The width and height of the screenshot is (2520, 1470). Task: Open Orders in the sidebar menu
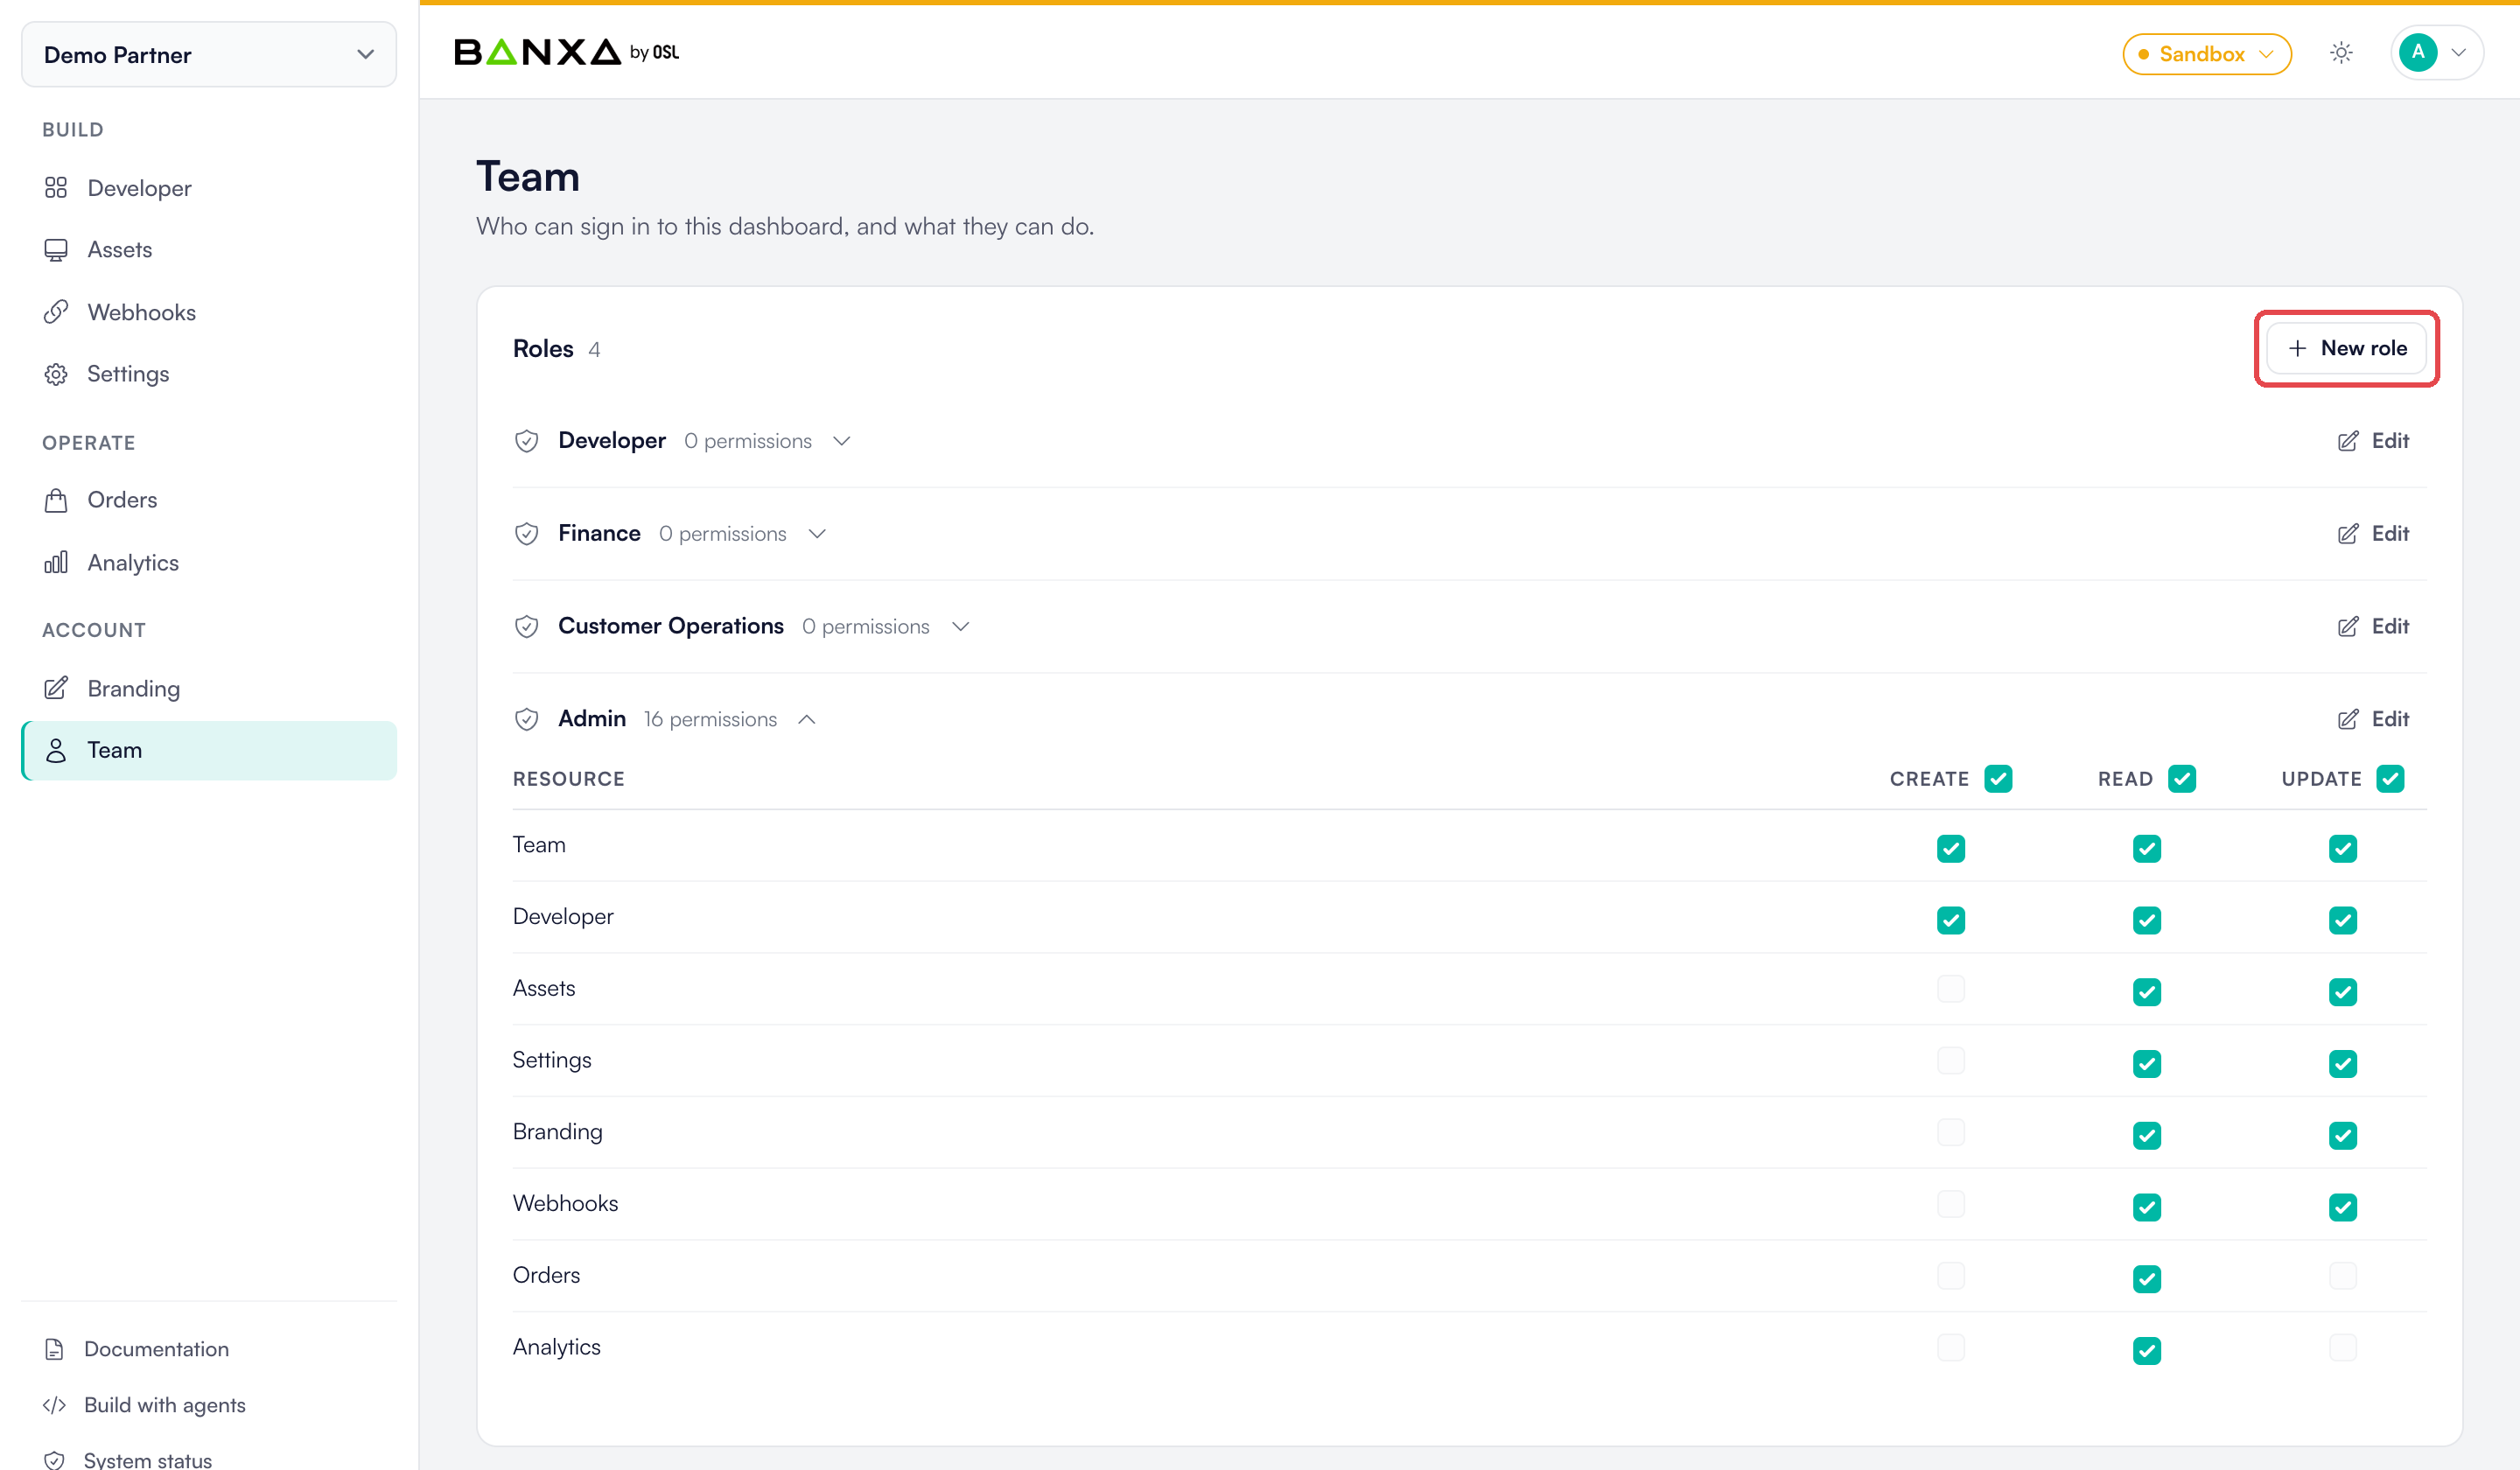[209, 500]
